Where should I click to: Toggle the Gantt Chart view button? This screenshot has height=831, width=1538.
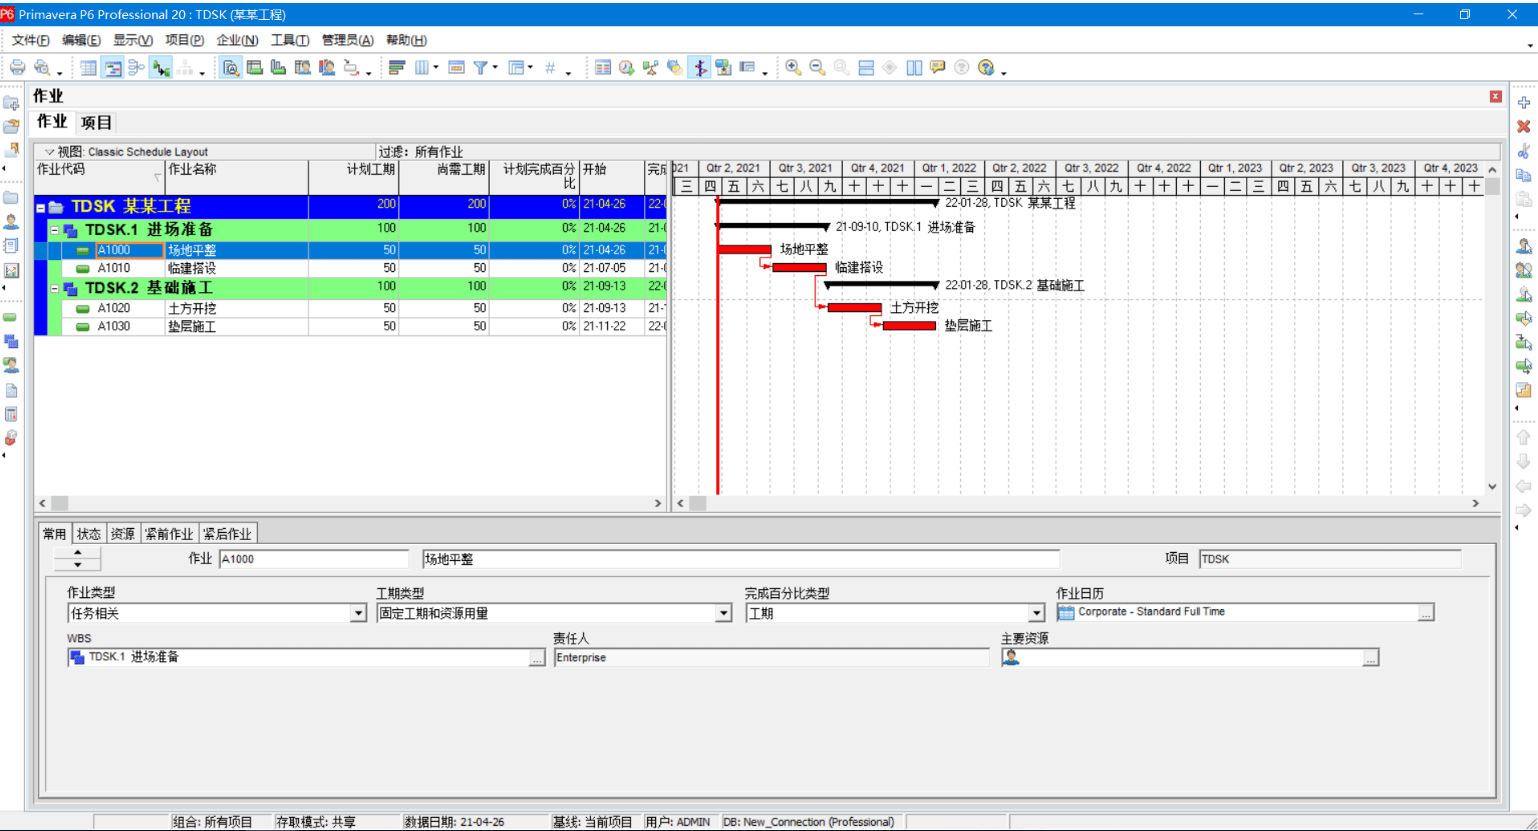click(x=113, y=68)
